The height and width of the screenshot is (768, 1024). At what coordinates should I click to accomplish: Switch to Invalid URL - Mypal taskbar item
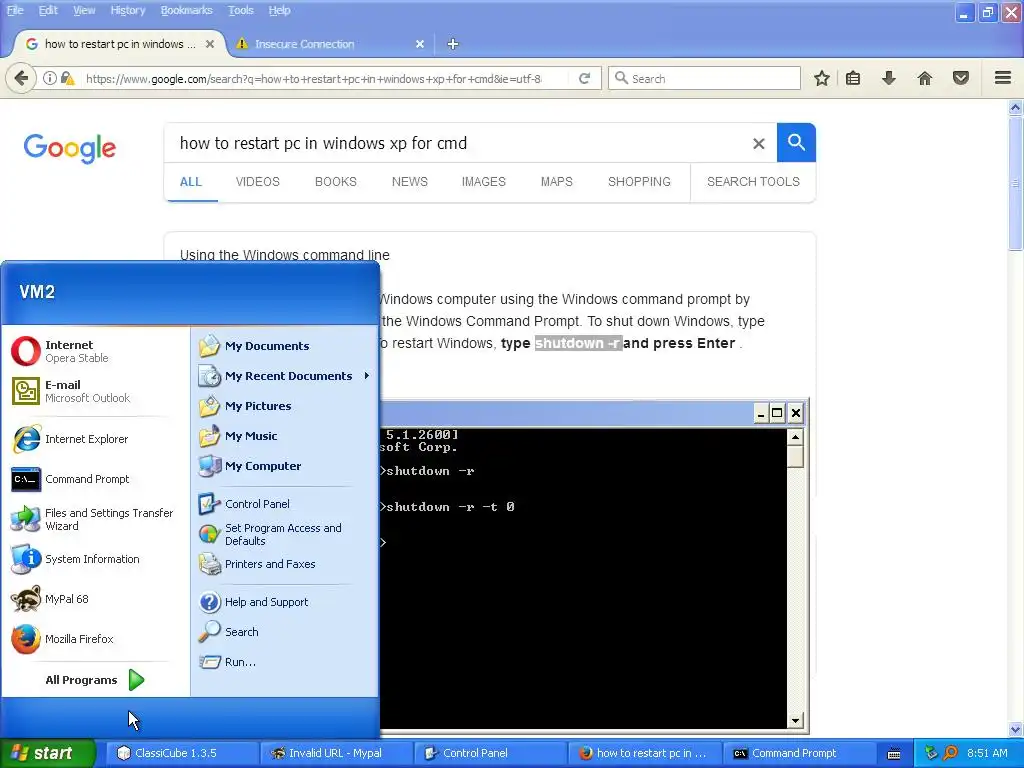(336, 753)
